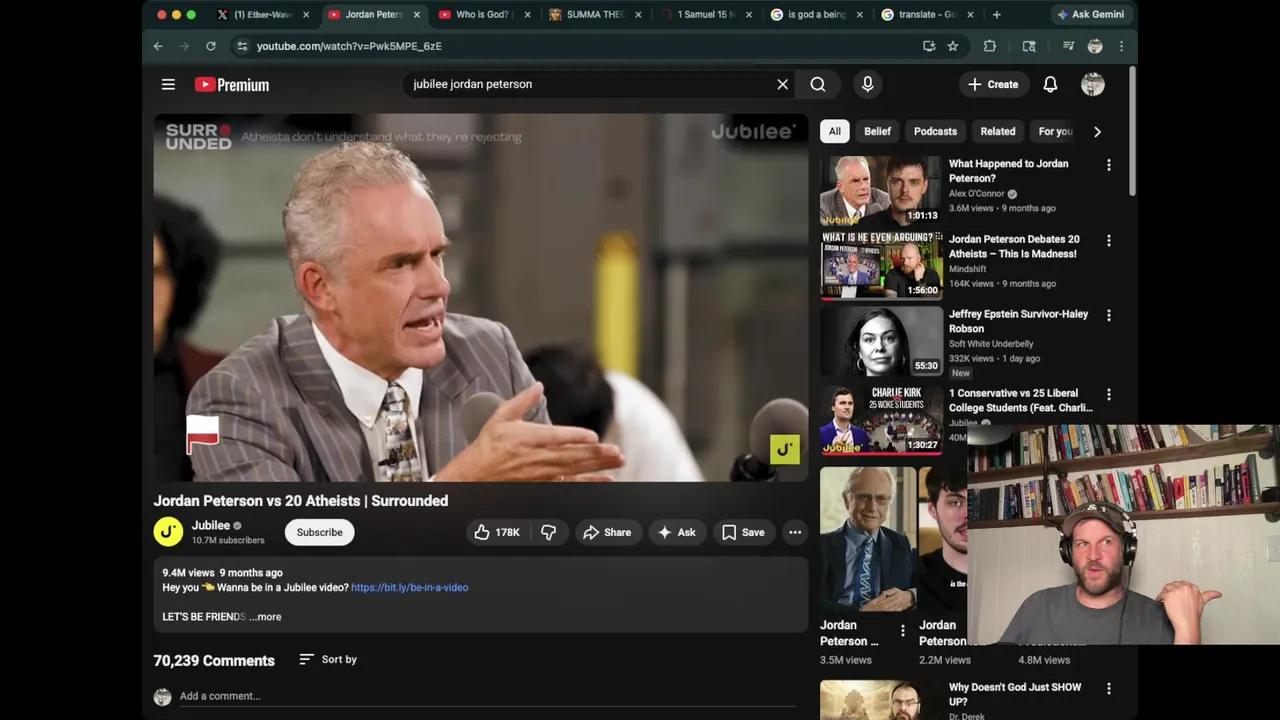Viewport: 1280px width, 720px height.
Task: Open options for 1 Conservative vs 25 Liberal
Action: (1108, 395)
